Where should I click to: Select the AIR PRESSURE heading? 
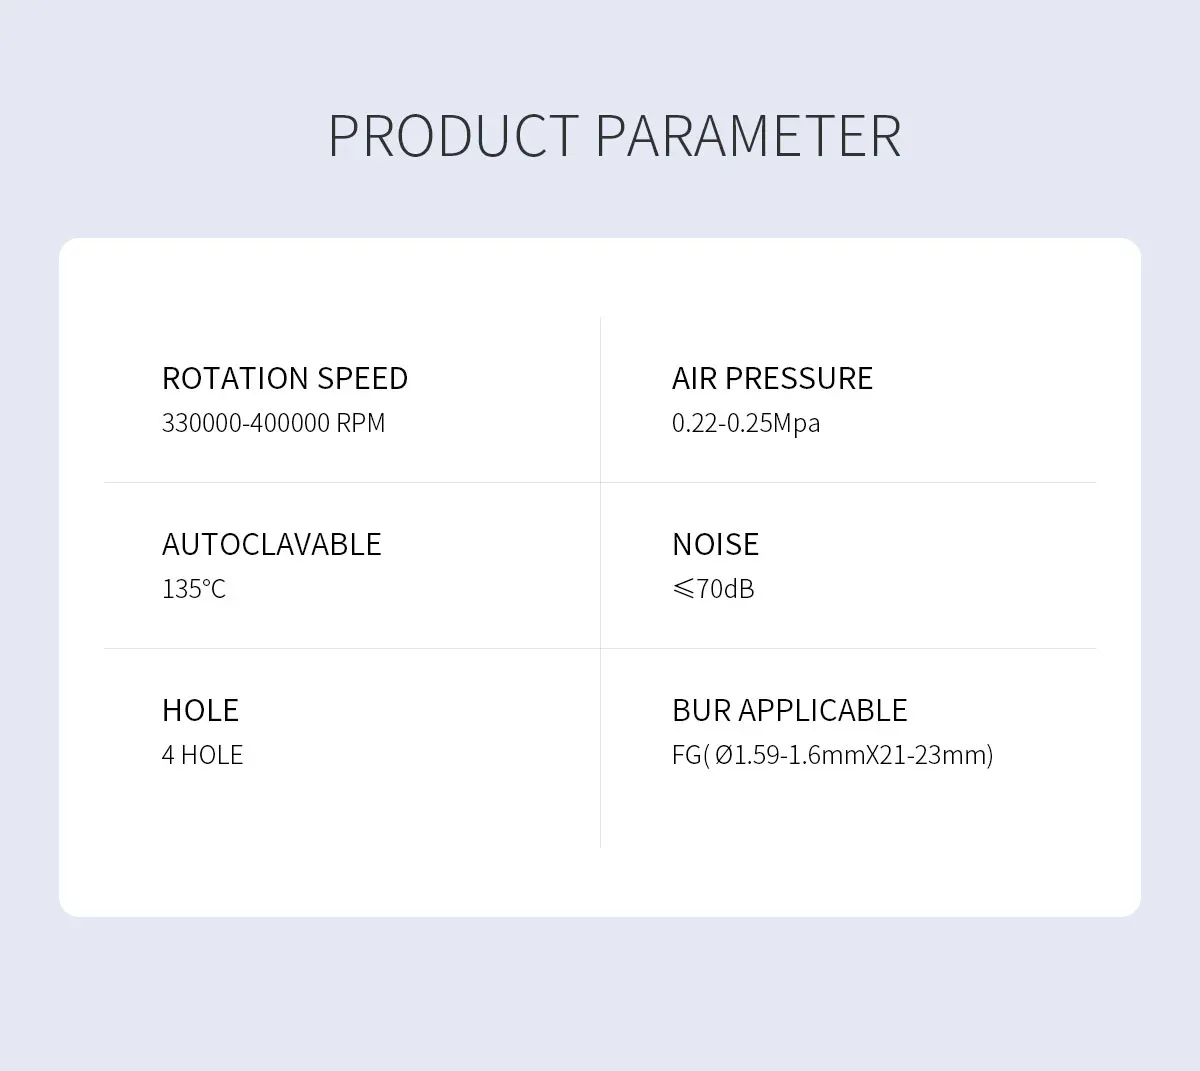(772, 378)
